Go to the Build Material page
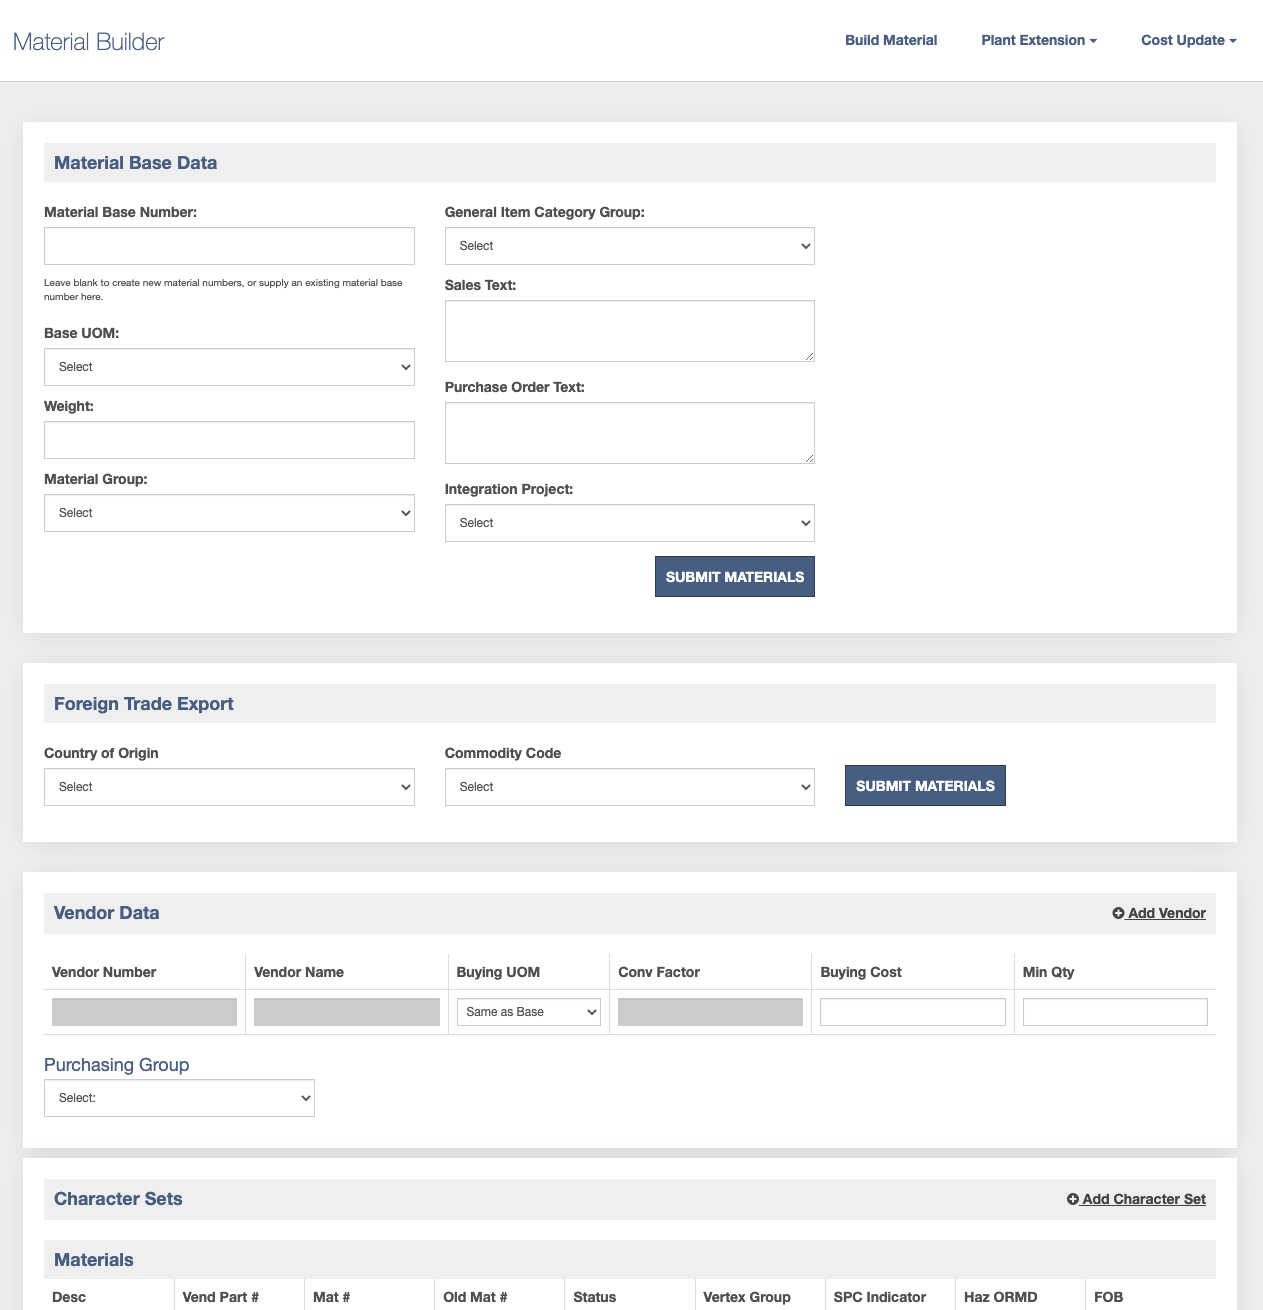 pyautogui.click(x=891, y=40)
